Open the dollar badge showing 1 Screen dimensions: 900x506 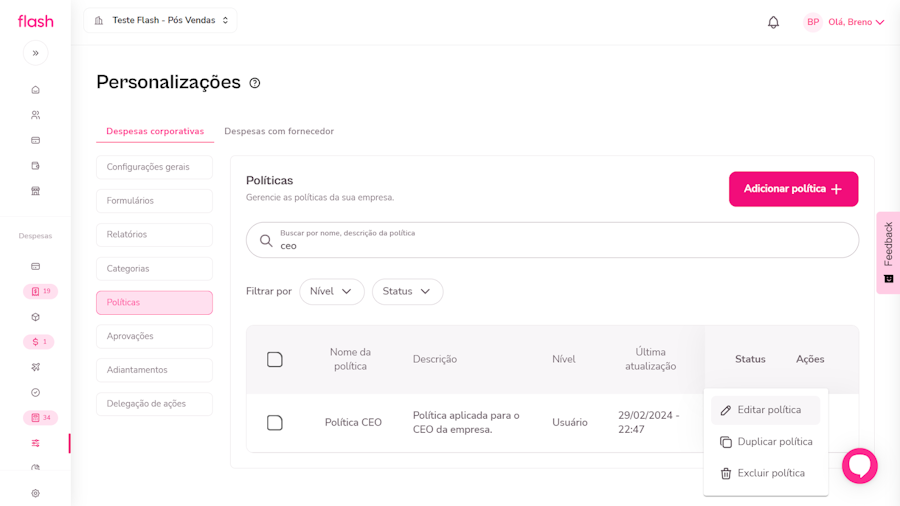[x=39, y=342]
